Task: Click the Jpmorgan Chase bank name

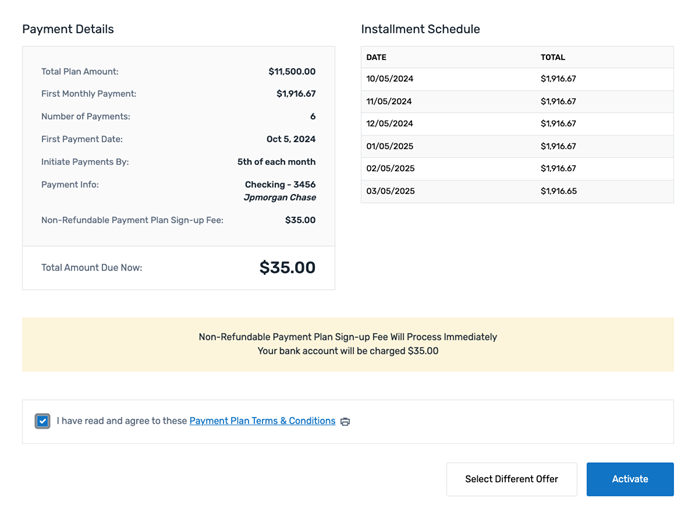Action: (x=279, y=198)
